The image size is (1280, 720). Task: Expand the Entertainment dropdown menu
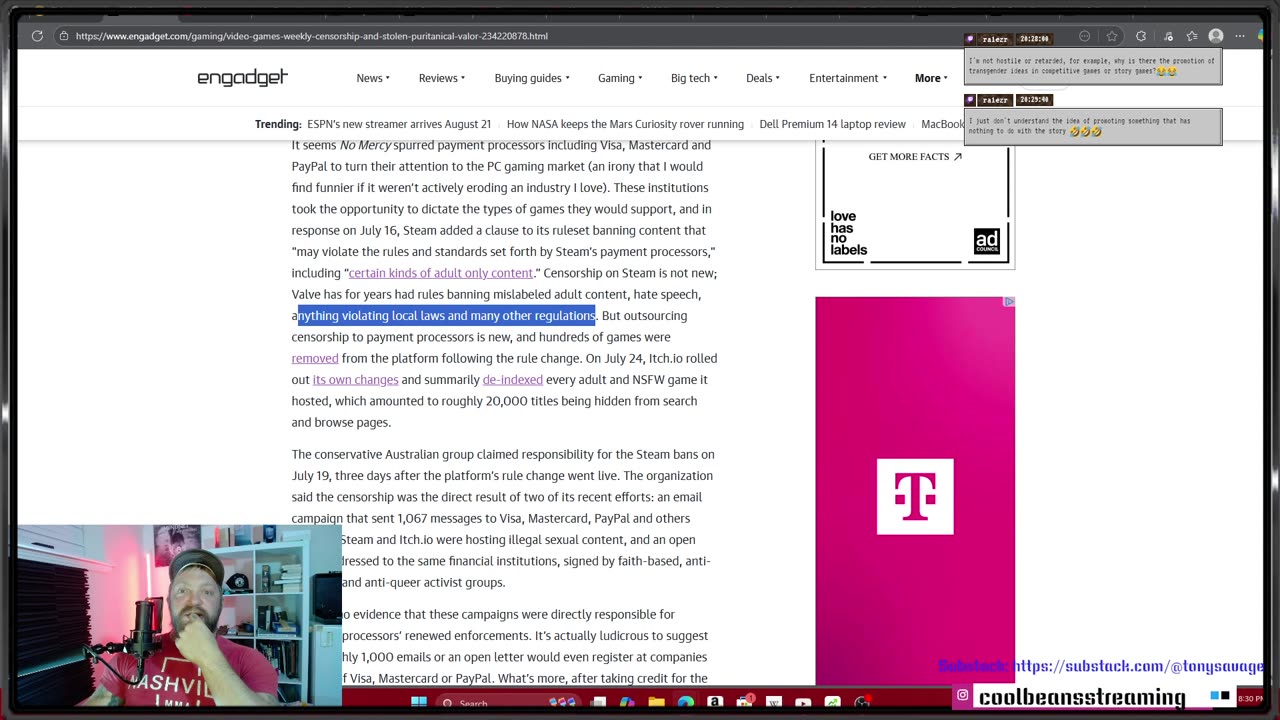(x=848, y=78)
